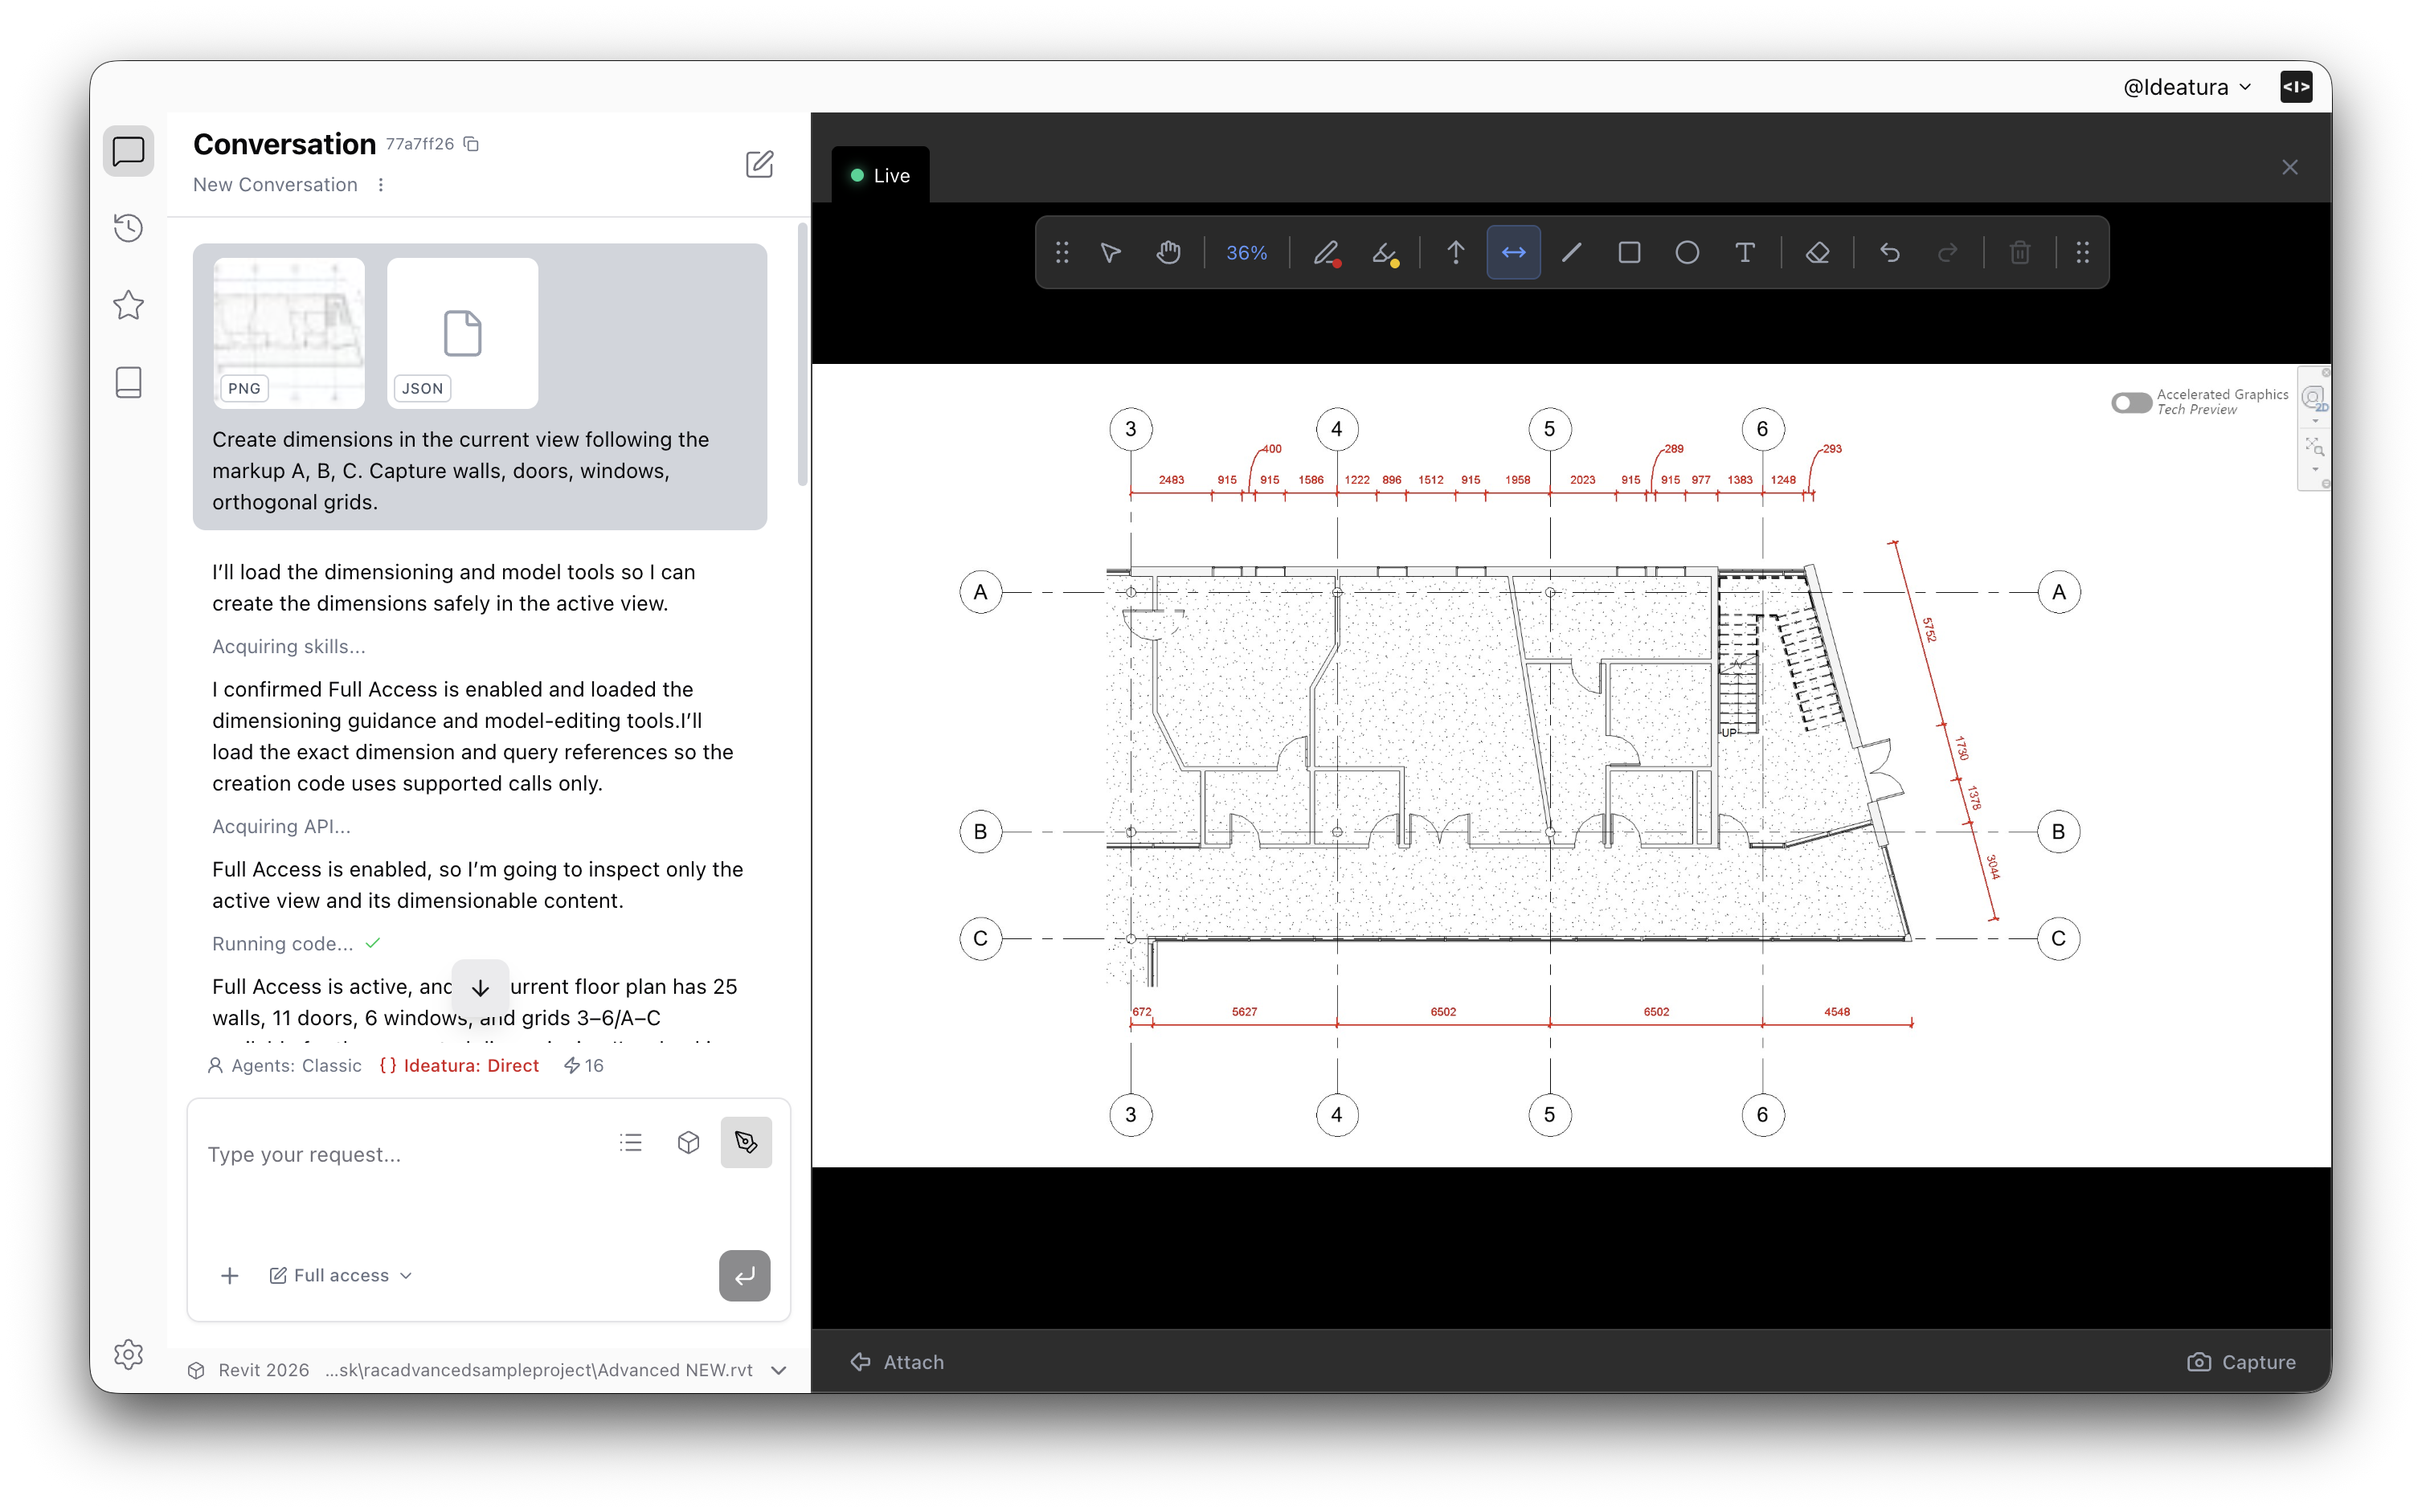The image size is (2422, 1512).
Task: Add an attachment with the plus button
Action: point(229,1275)
